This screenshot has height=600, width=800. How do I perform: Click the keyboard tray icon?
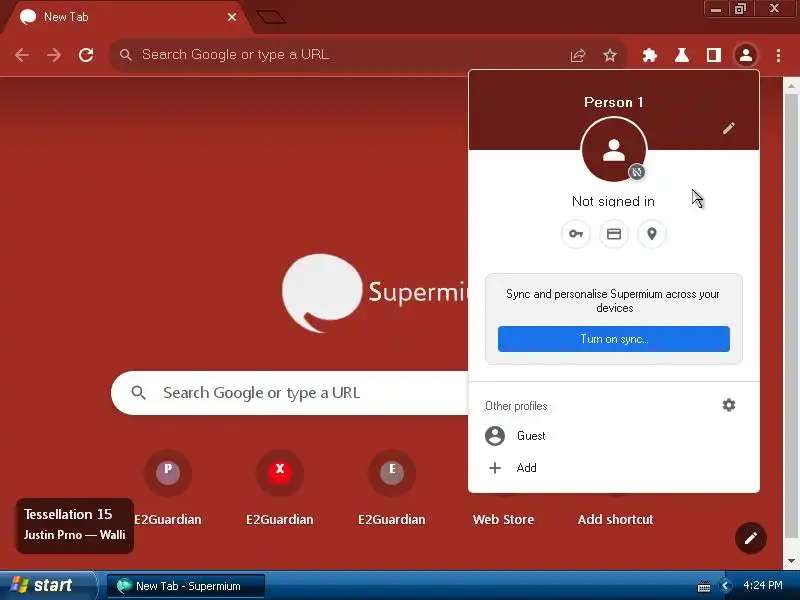[x=704, y=586]
